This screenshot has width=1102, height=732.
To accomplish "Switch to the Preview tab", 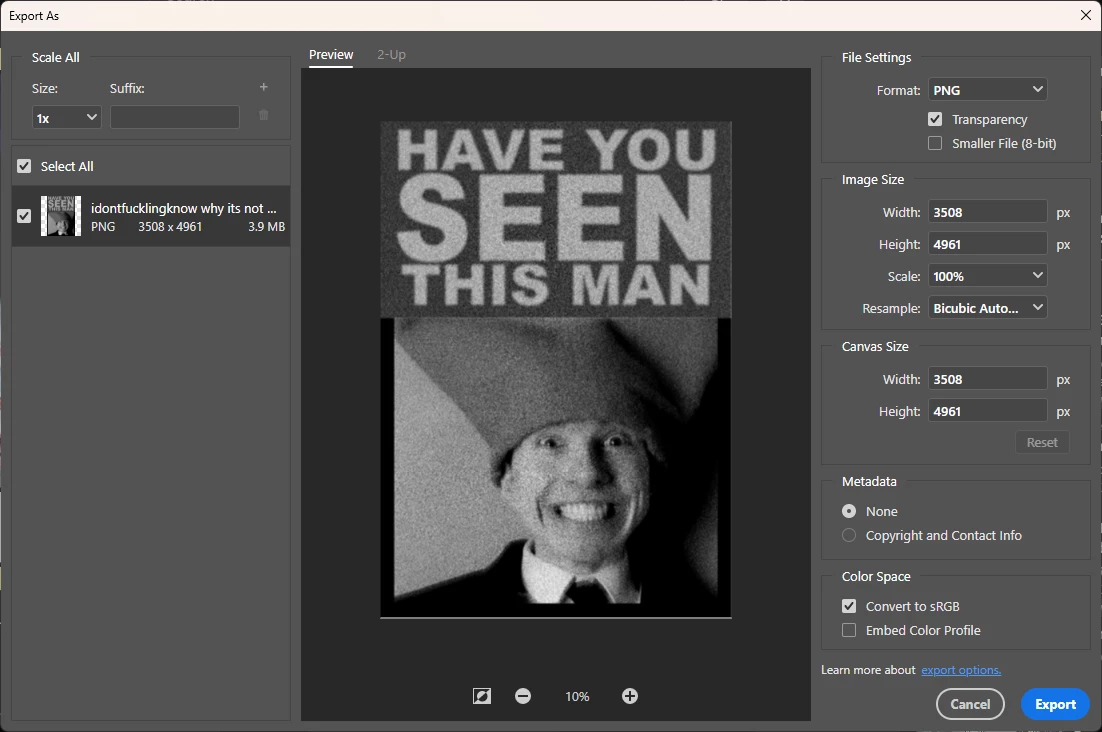I will tap(331, 55).
